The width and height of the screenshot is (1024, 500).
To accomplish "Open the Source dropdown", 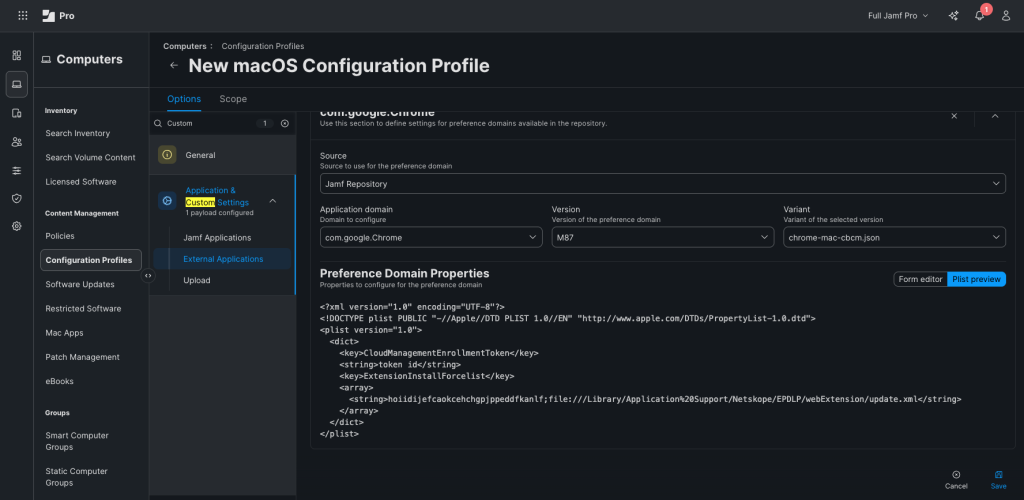I will (x=663, y=184).
